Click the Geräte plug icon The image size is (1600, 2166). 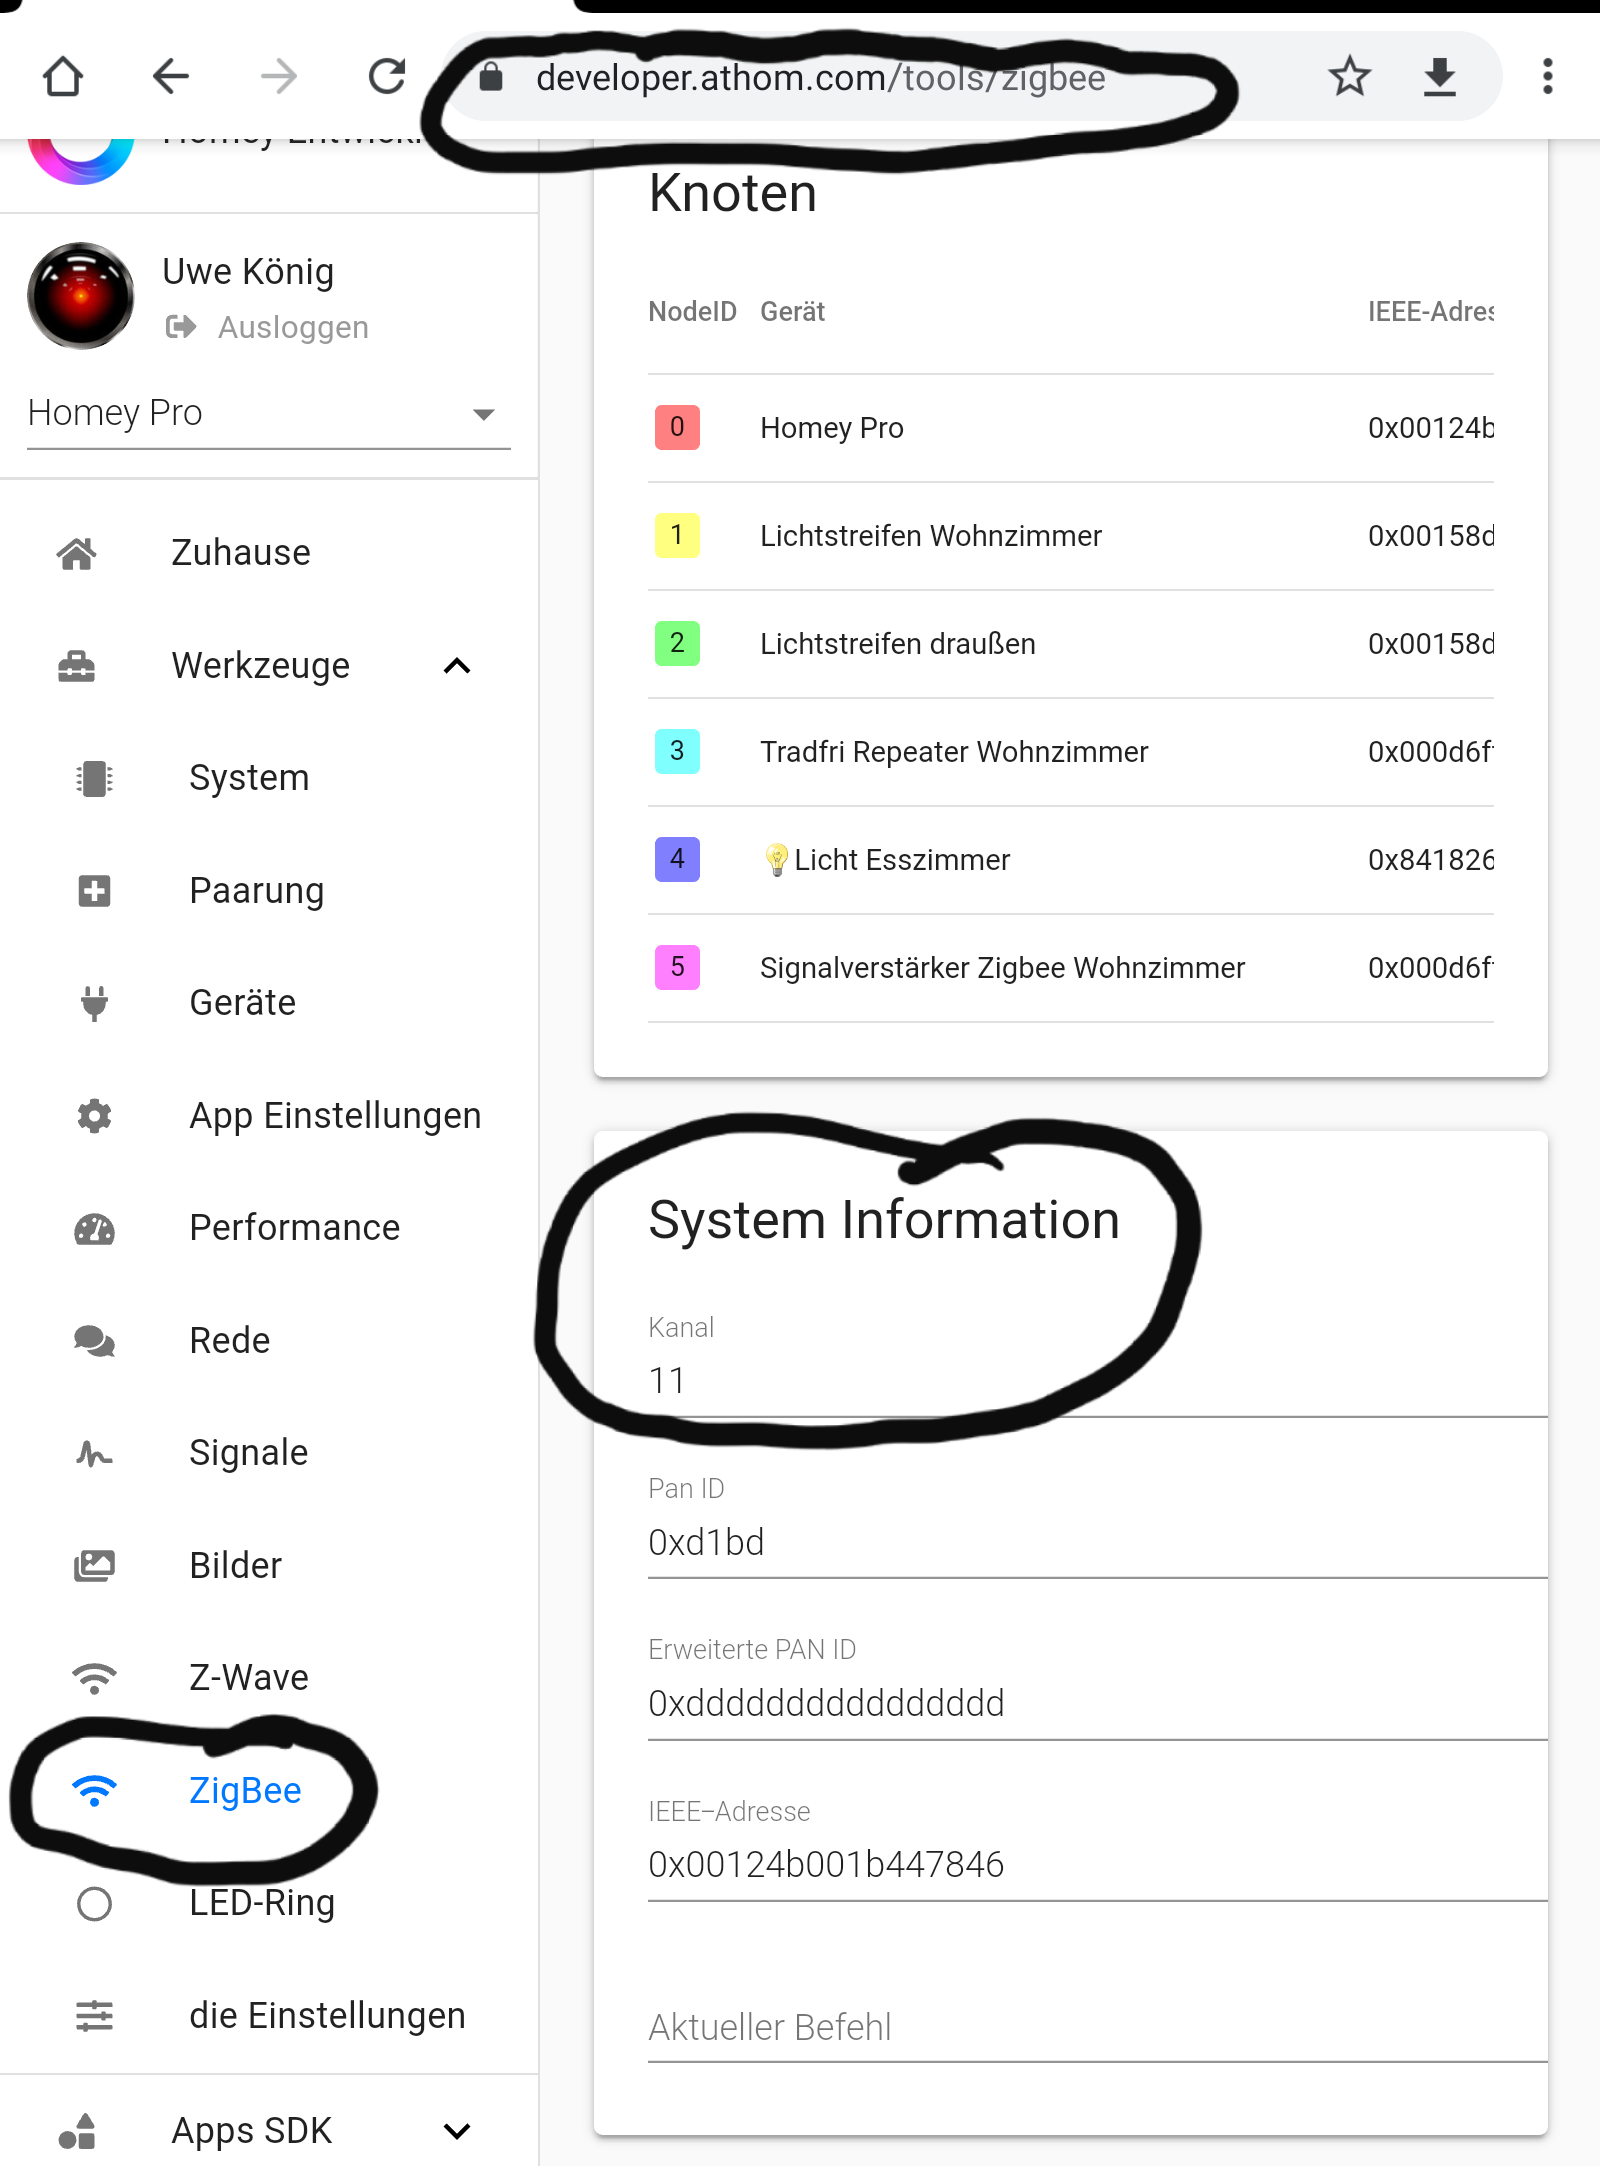[94, 1003]
